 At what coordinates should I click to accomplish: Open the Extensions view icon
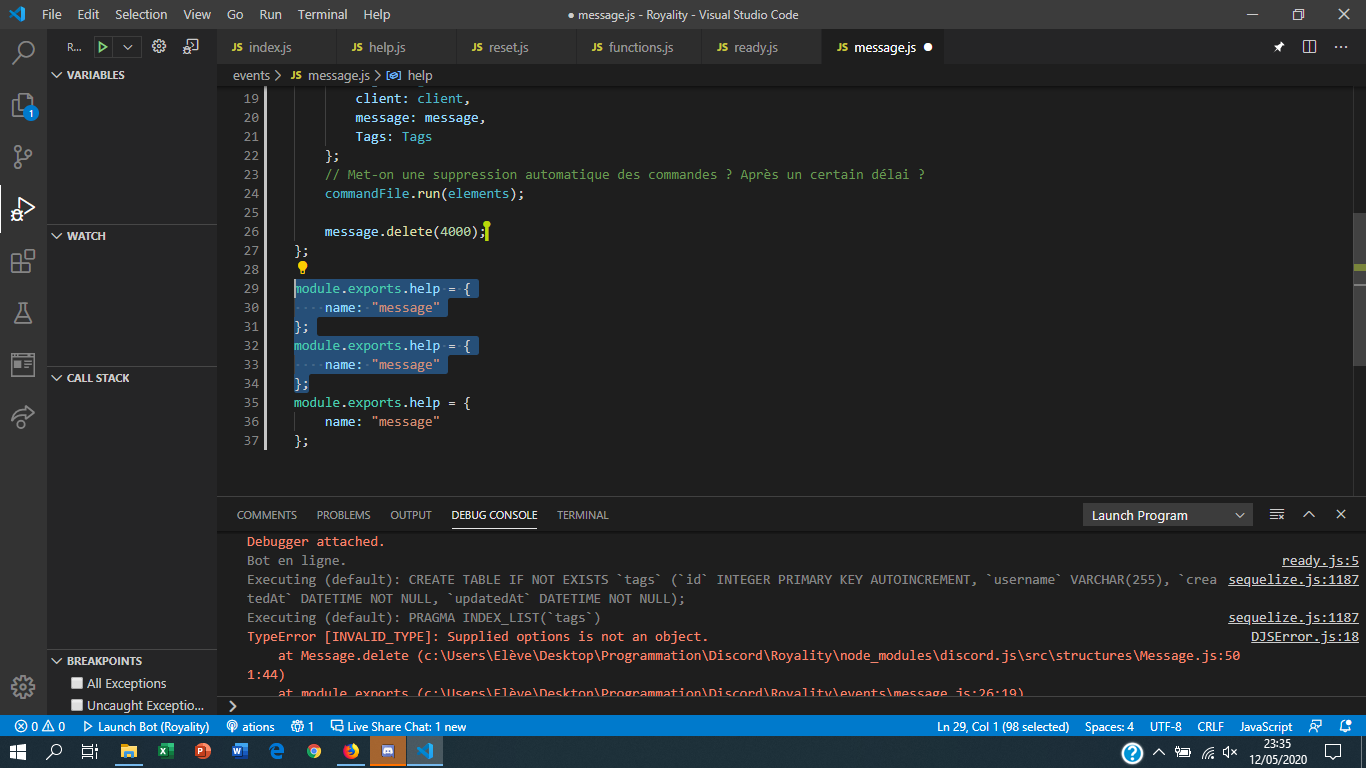tap(23, 262)
